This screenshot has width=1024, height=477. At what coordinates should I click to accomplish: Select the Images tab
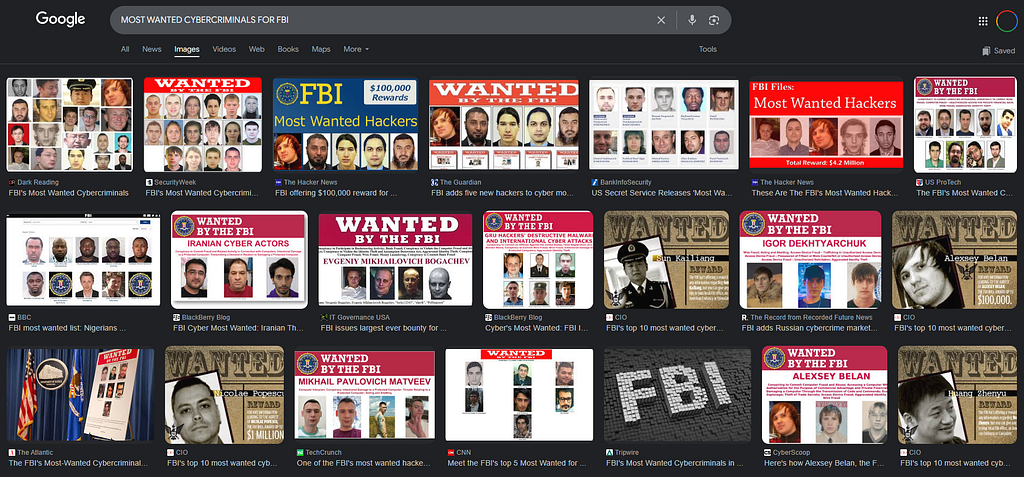[187, 49]
